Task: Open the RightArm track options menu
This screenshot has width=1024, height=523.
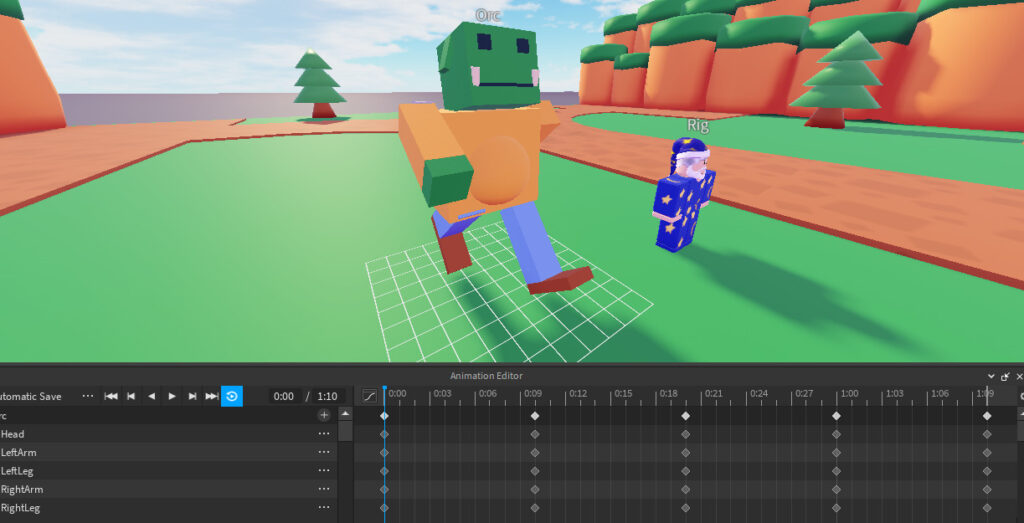Action: tap(324, 490)
